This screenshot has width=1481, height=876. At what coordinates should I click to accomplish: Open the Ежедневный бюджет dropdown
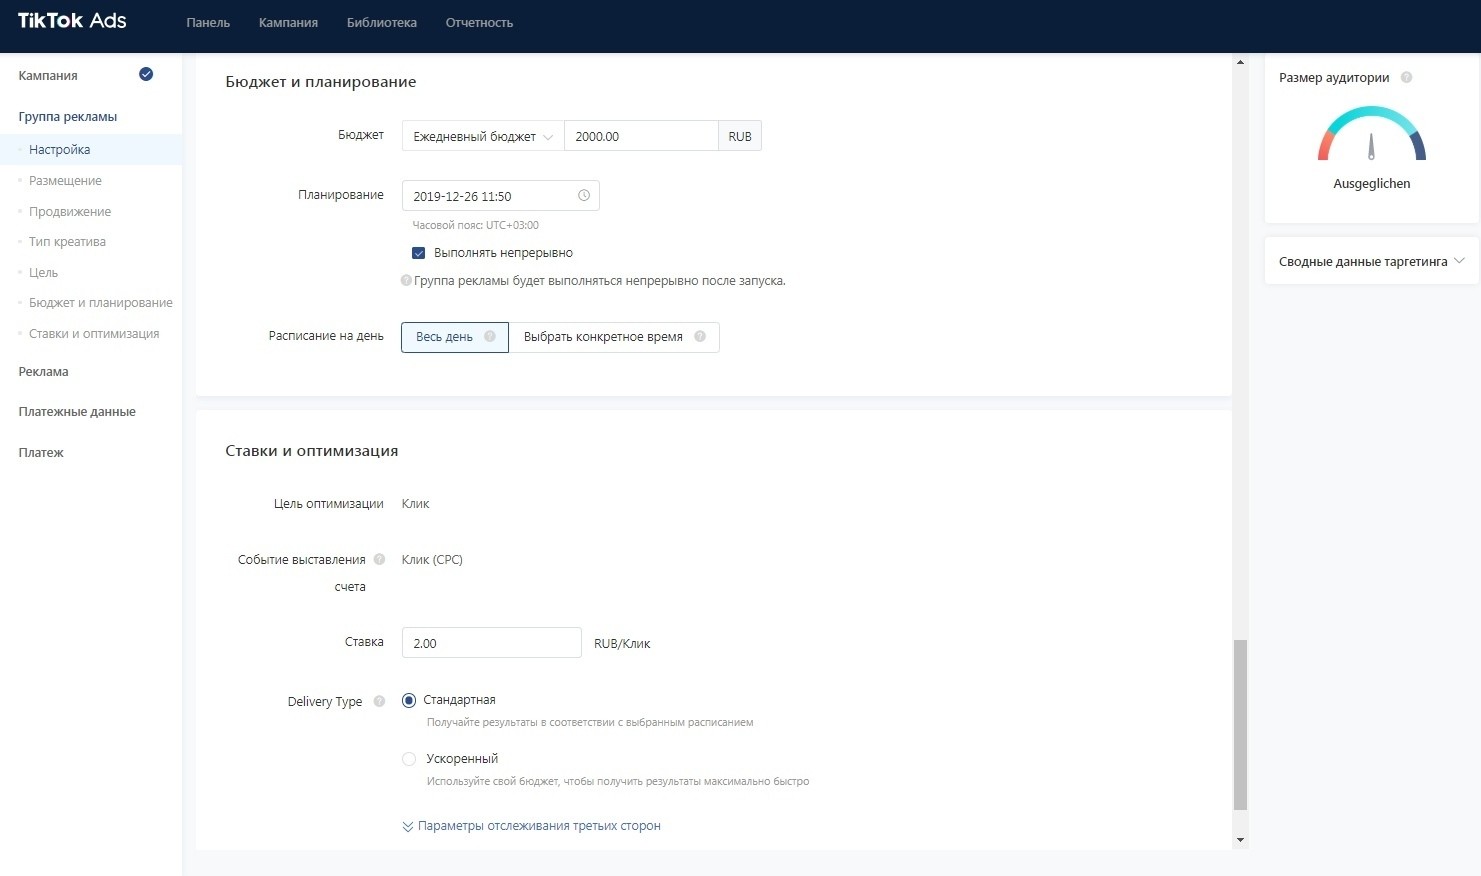[483, 136]
